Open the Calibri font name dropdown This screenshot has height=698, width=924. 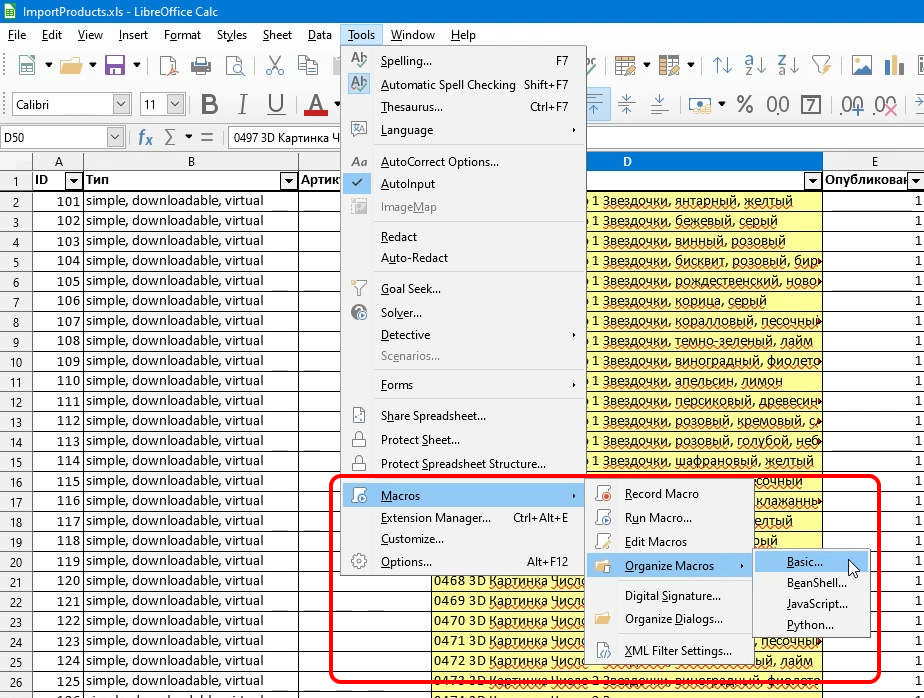121,105
